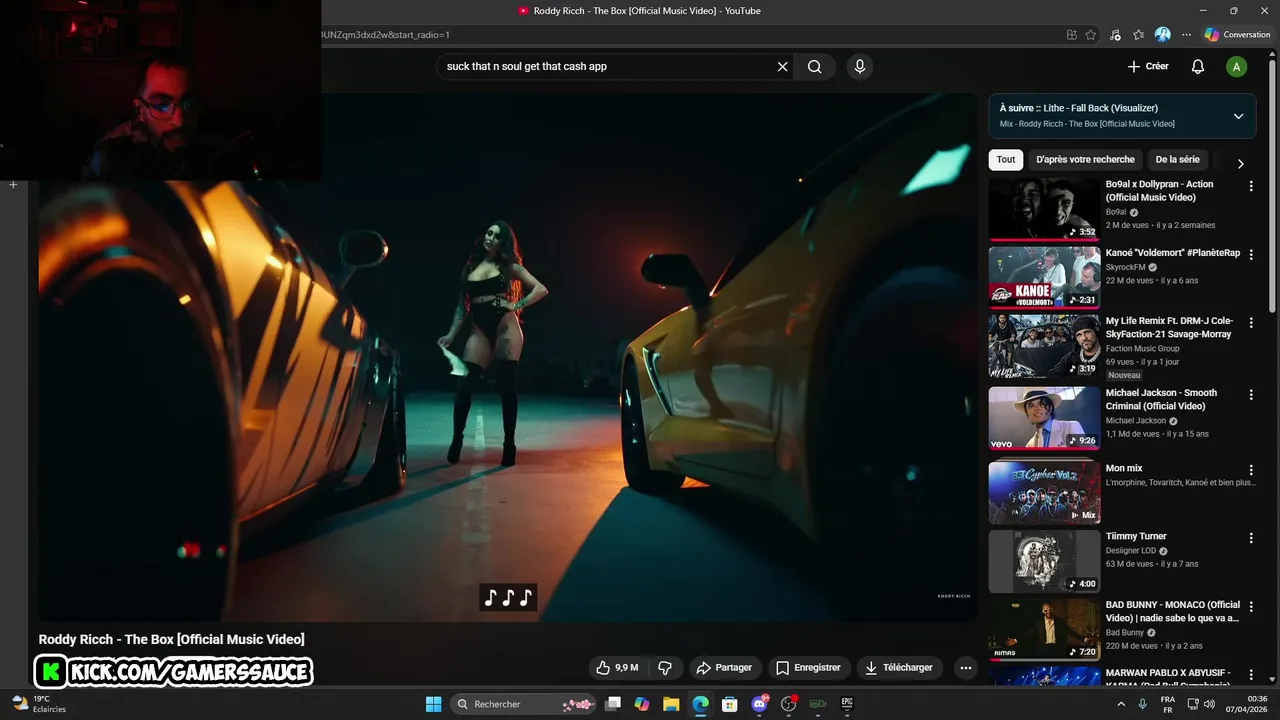Screen dimensions: 1280x720
Task: Show more filter chips with right arrow
Action: click(1240, 163)
